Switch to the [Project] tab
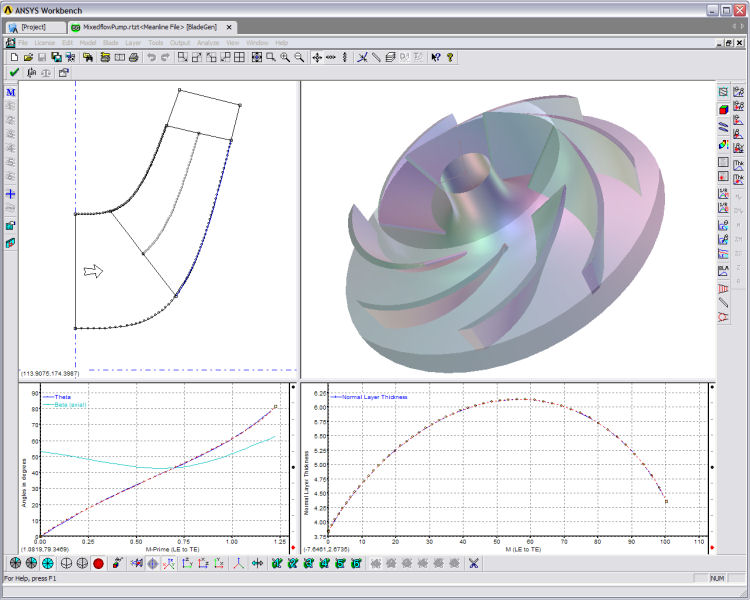The width and height of the screenshot is (750, 600). point(34,27)
